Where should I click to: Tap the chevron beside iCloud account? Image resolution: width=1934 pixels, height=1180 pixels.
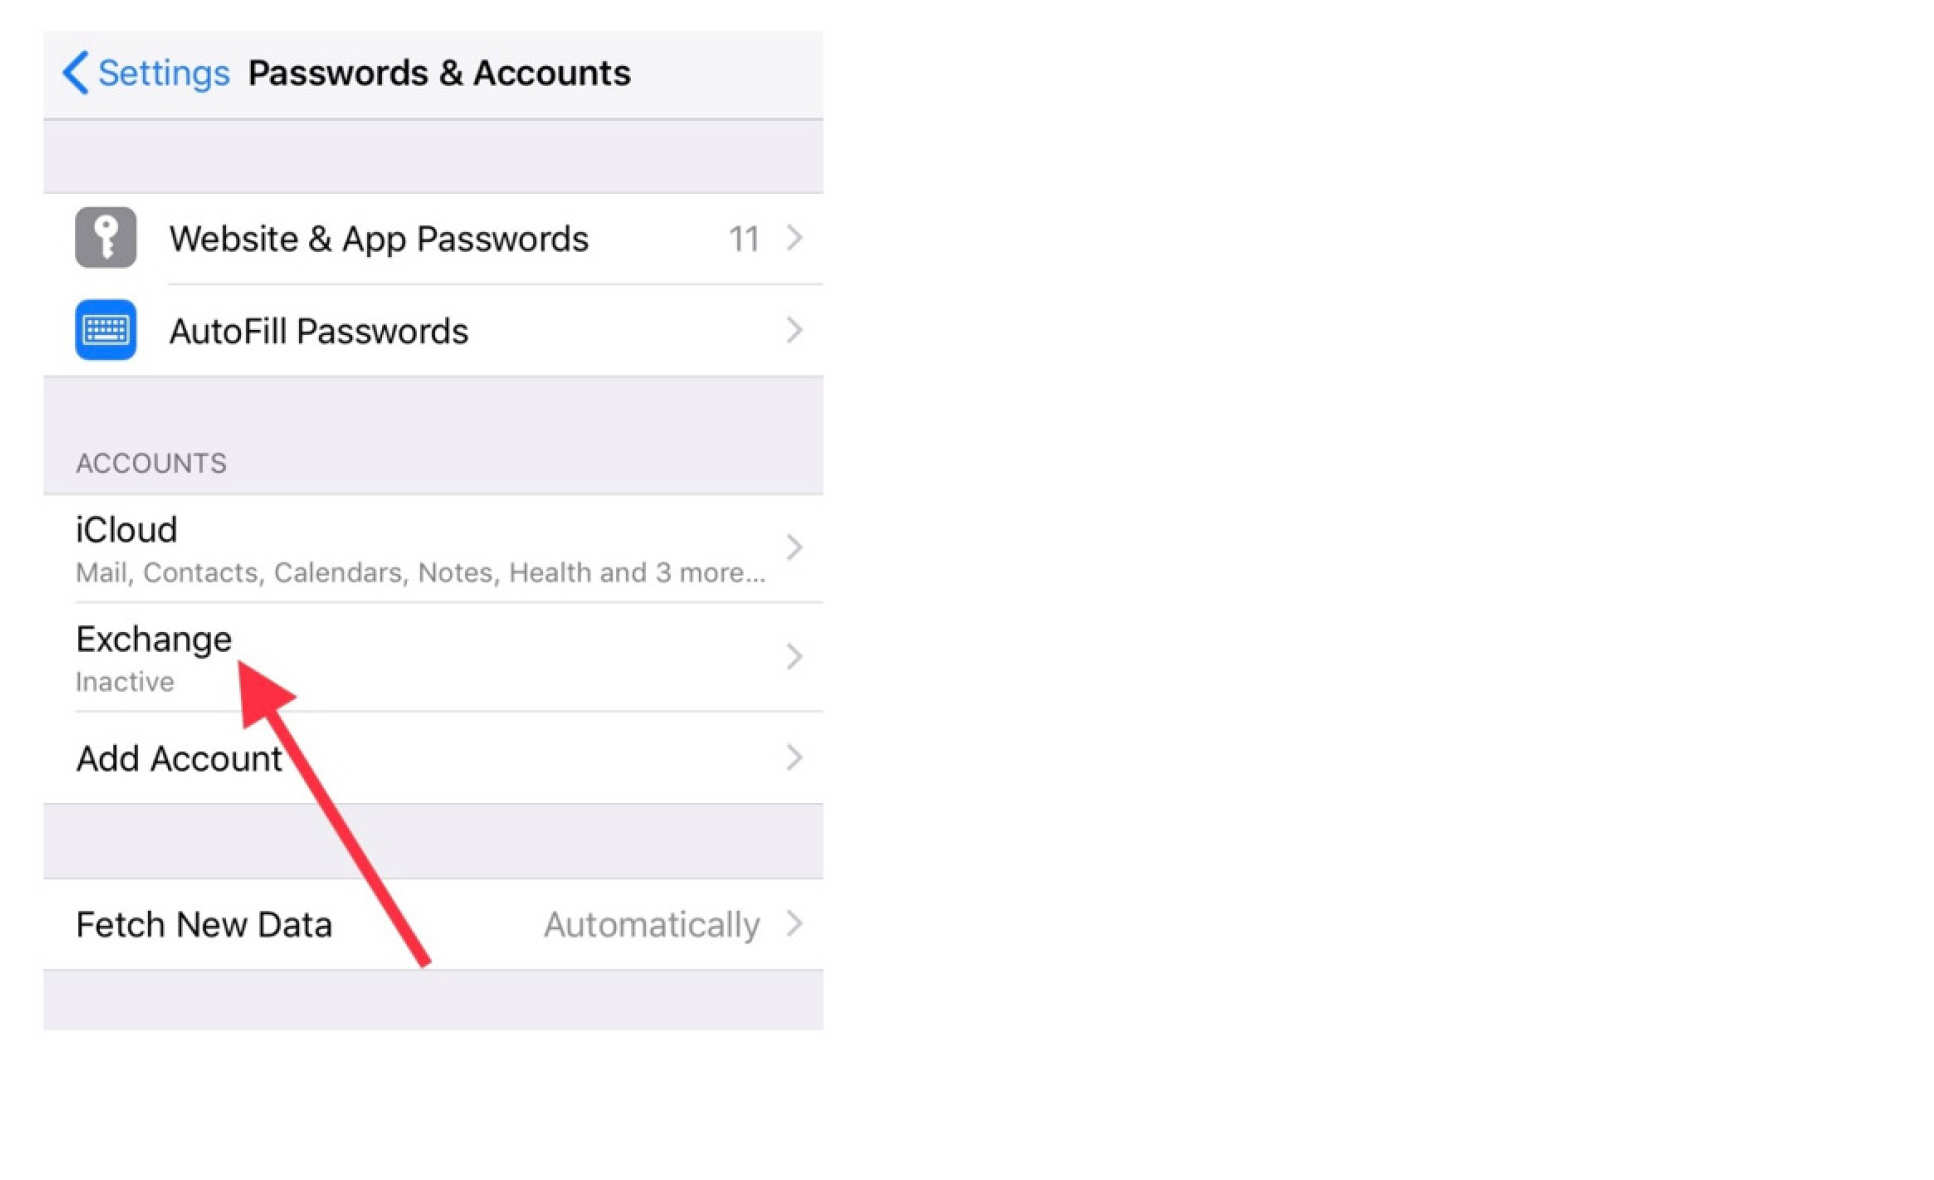click(x=794, y=547)
